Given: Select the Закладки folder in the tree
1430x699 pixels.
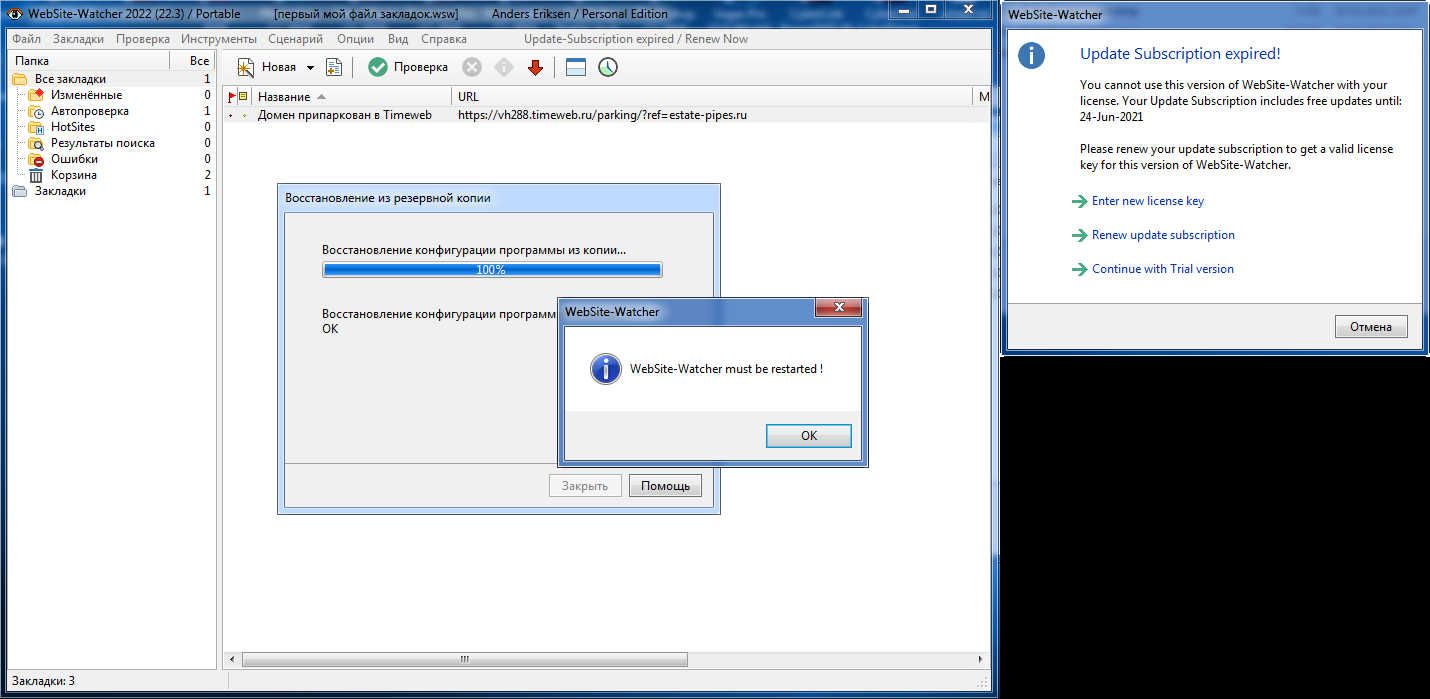Looking at the screenshot, I should pos(60,191).
